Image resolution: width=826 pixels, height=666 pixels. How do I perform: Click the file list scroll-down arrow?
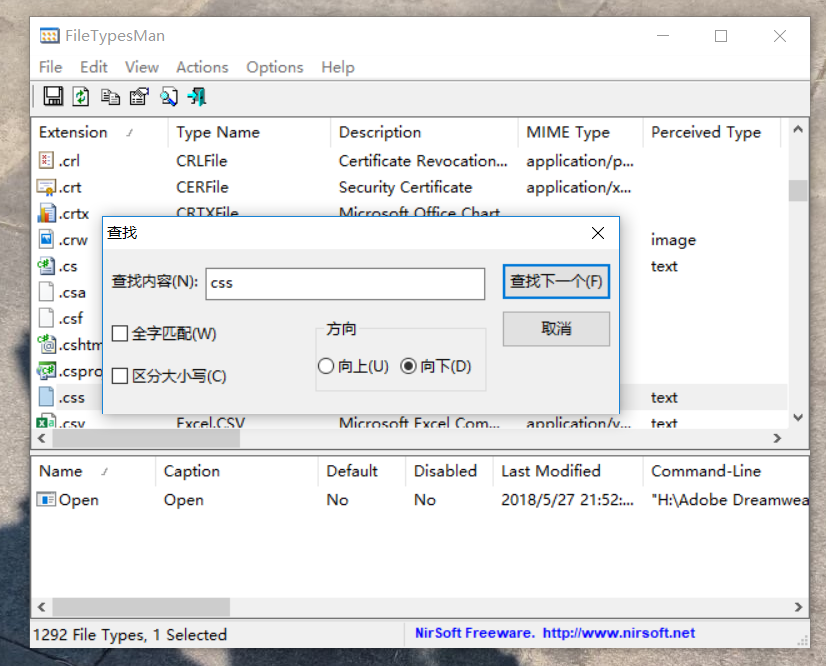[x=798, y=418]
